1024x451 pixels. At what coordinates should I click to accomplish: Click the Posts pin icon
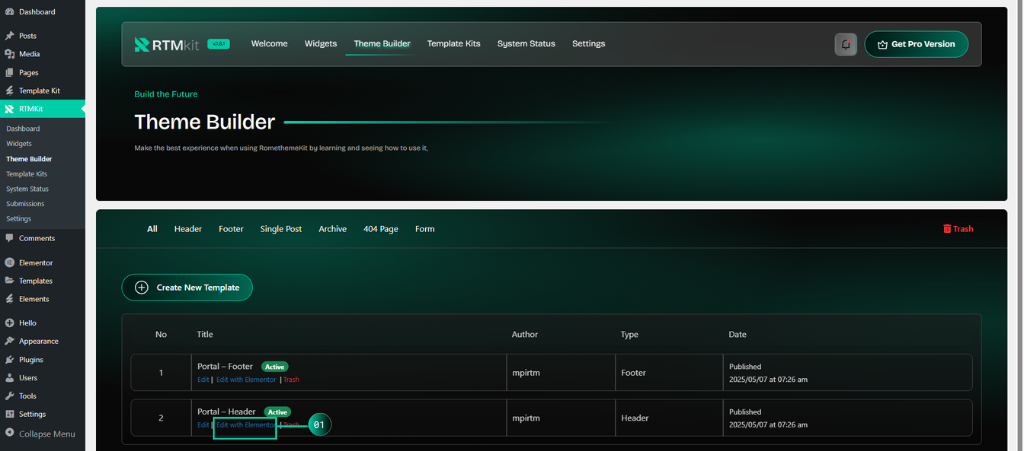10,36
